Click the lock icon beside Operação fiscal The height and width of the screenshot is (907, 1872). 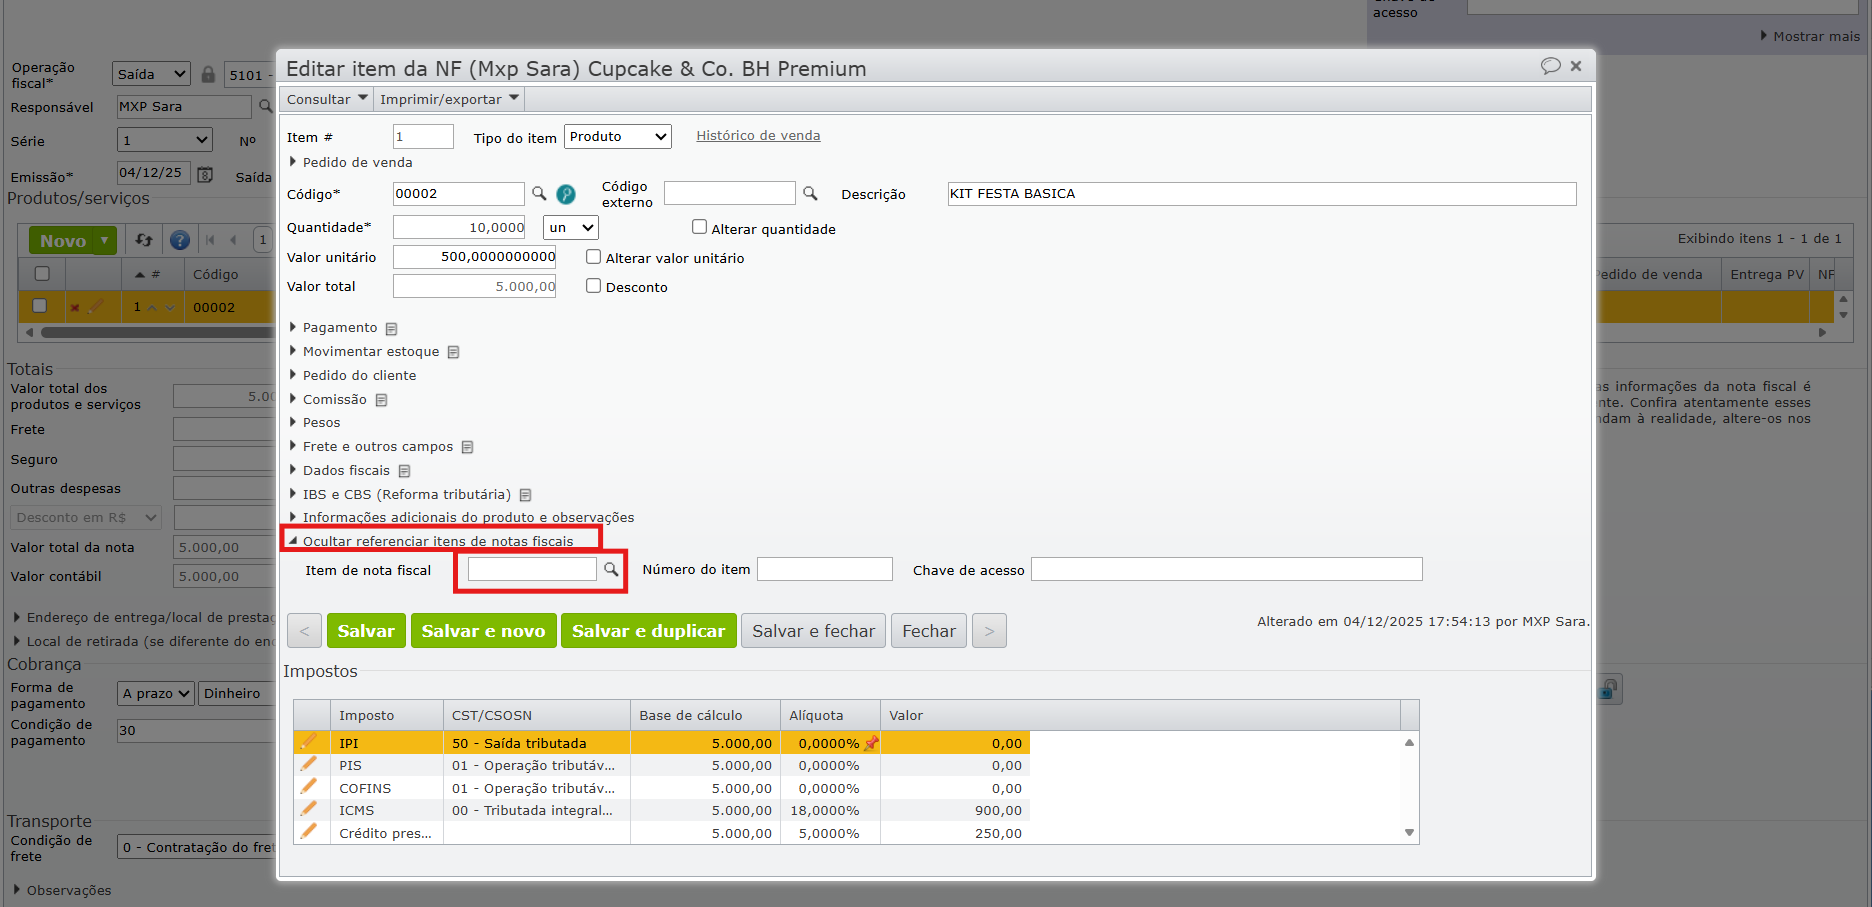coord(208,74)
